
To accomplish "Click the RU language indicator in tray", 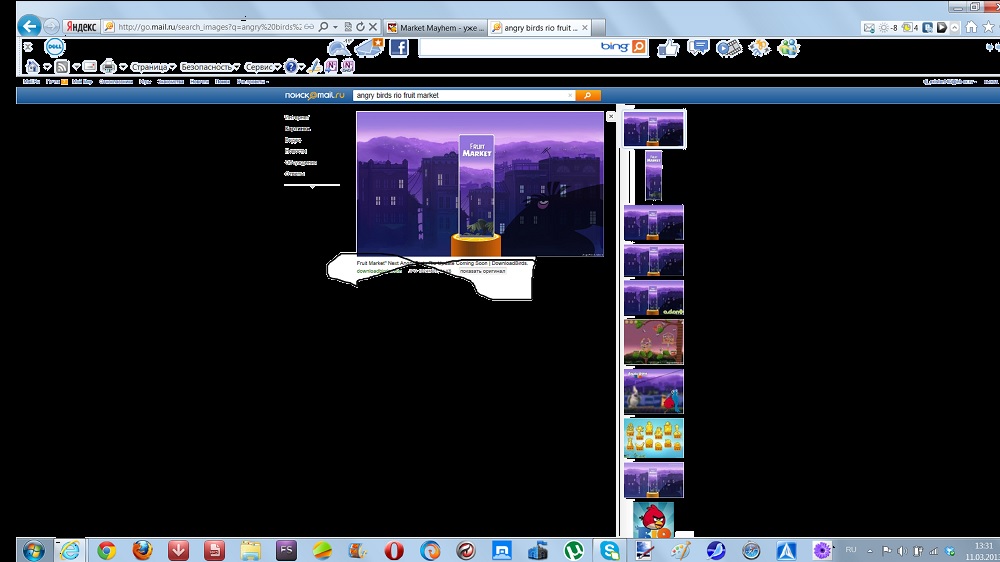I will [x=851, y=550].
